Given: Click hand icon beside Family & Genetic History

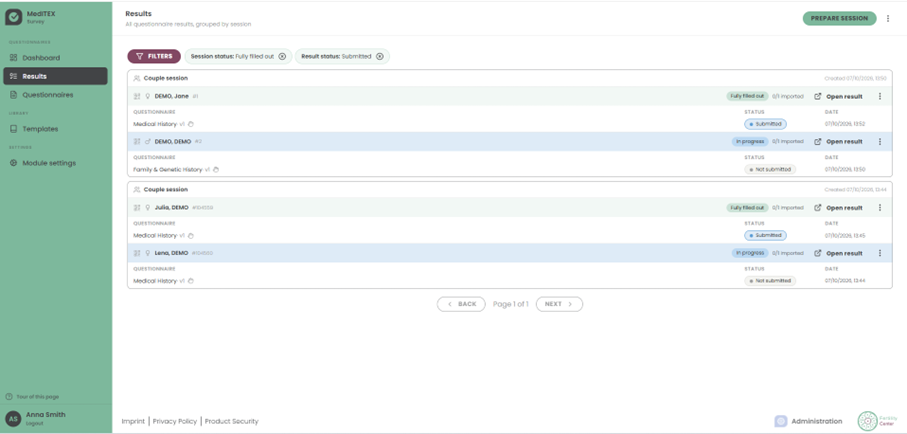Looking at the screenshot, I should (x=216, y=170).
